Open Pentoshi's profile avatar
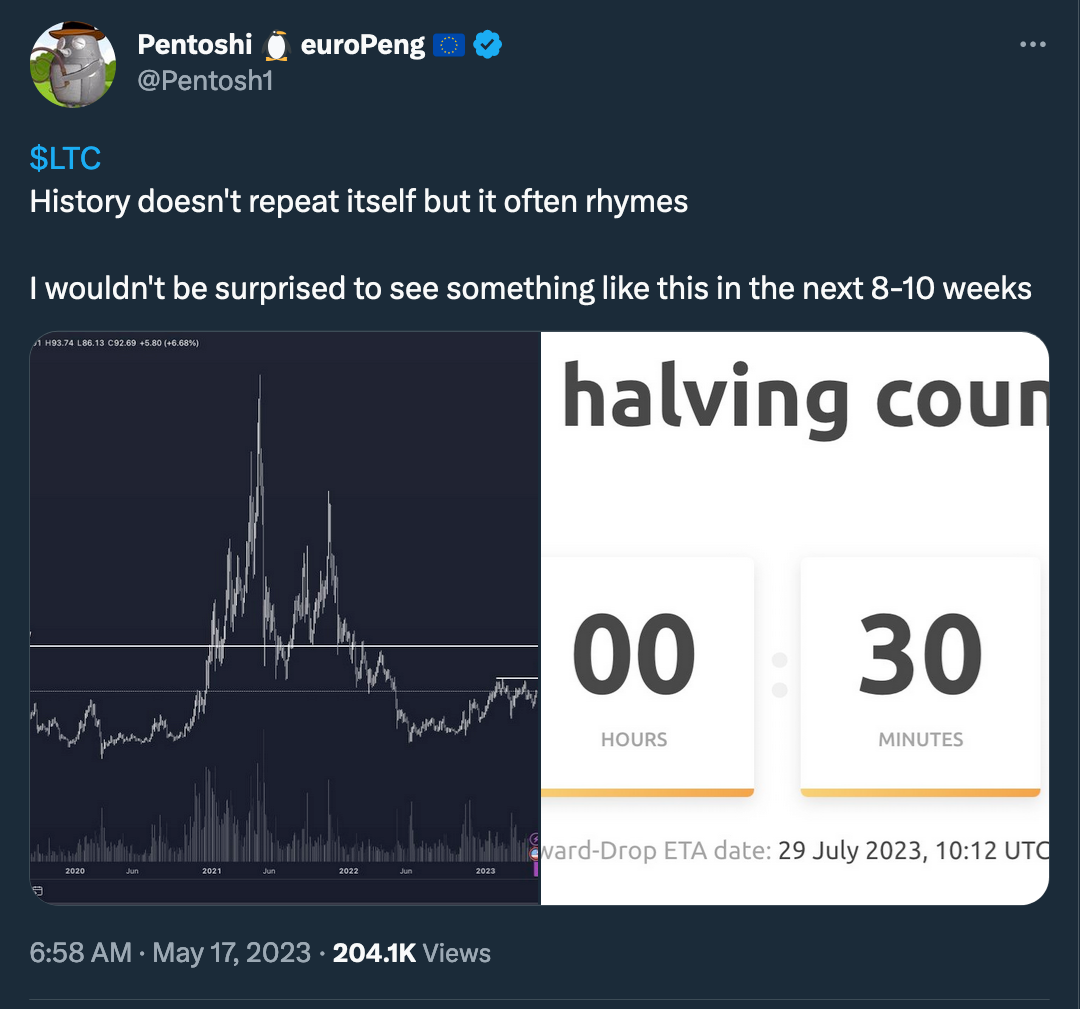The height and width of the screenshot is (1018, 1088). pyautogui.click(x=73, y=64)
